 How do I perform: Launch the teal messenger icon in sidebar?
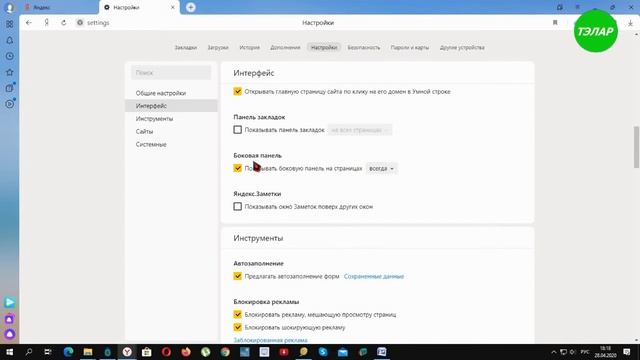(9, 302)
